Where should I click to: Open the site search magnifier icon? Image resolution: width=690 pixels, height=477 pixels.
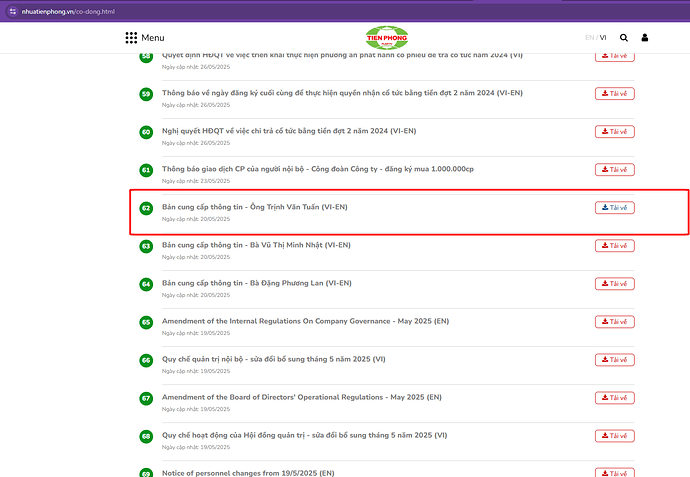624,38
